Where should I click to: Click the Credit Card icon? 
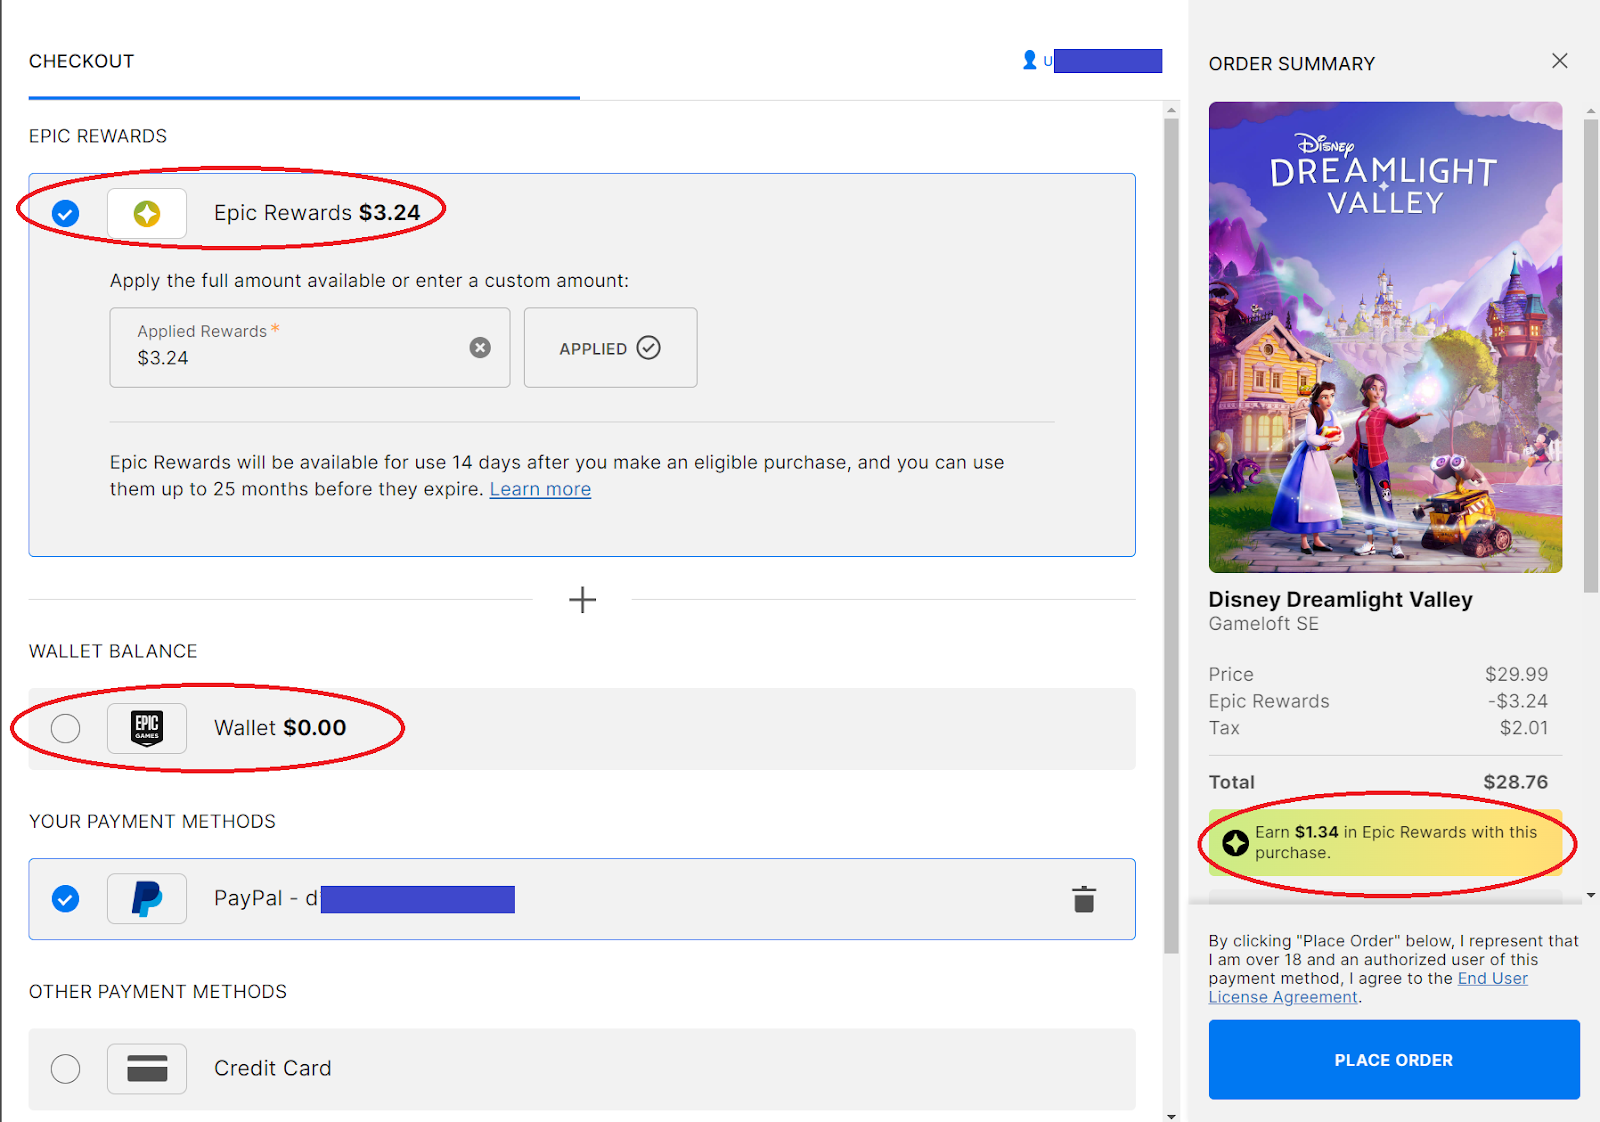pyautogui.click(x=147, y=1068)
